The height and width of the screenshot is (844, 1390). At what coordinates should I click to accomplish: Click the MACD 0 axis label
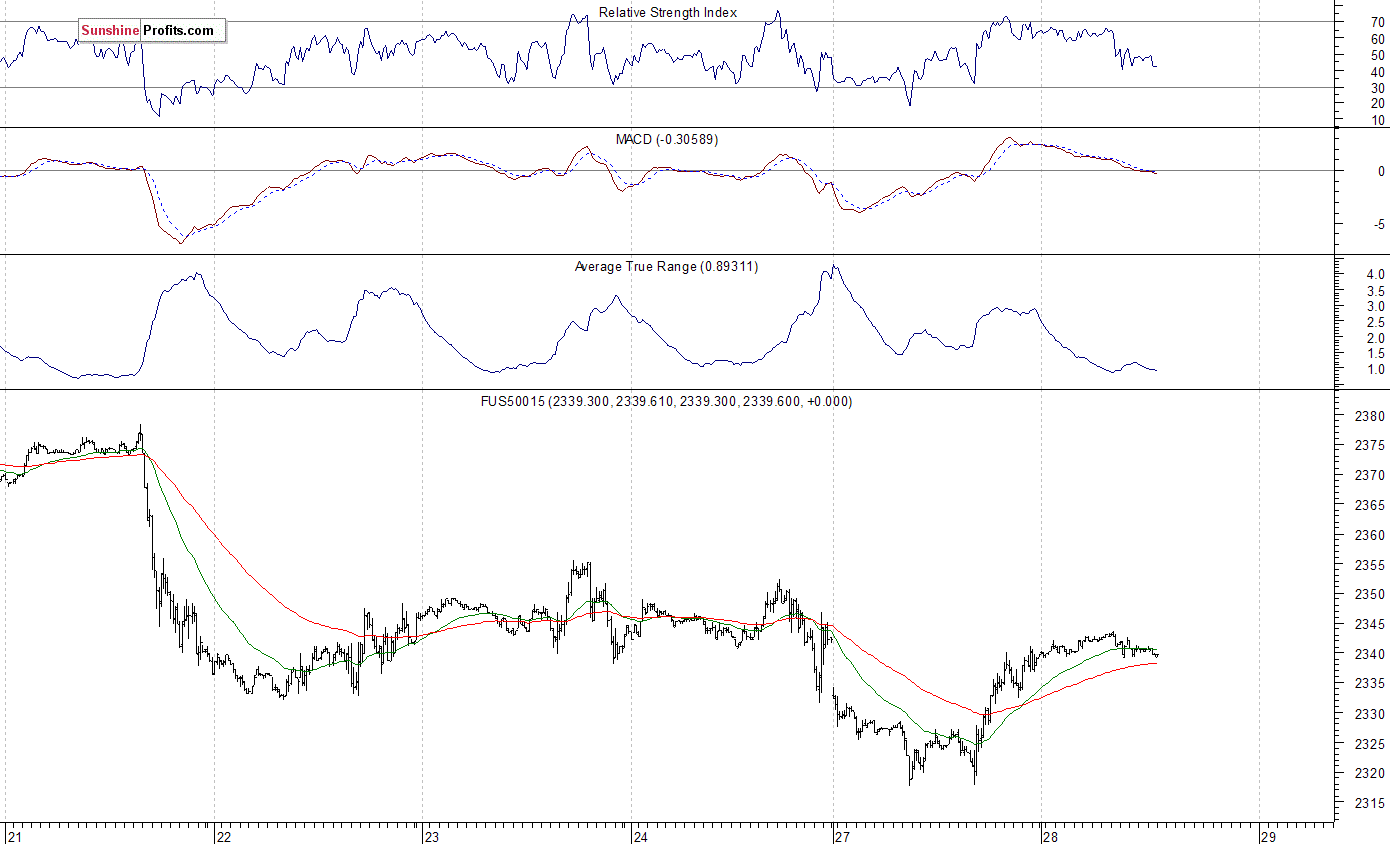tap(1381, 171)
